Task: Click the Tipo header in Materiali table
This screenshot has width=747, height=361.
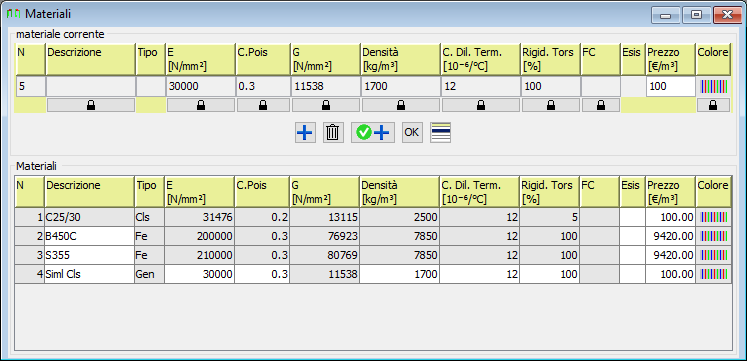Action: coord(150,191)
